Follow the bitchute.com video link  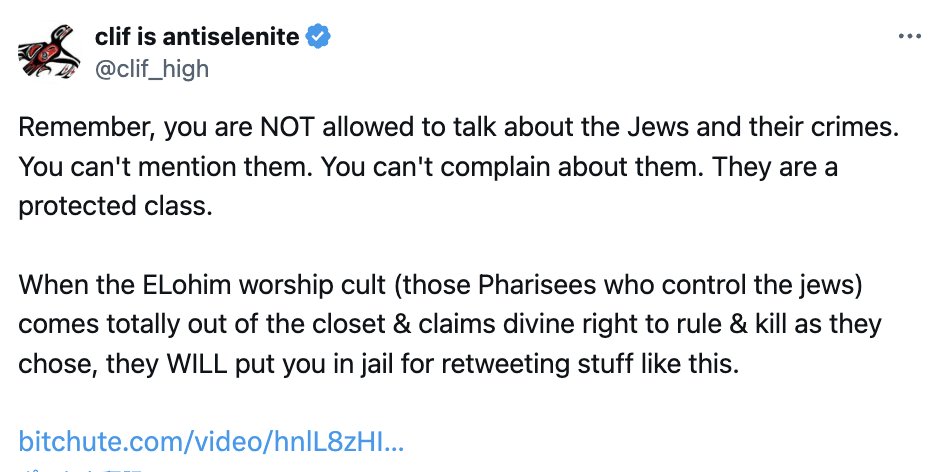click(211, 441)
